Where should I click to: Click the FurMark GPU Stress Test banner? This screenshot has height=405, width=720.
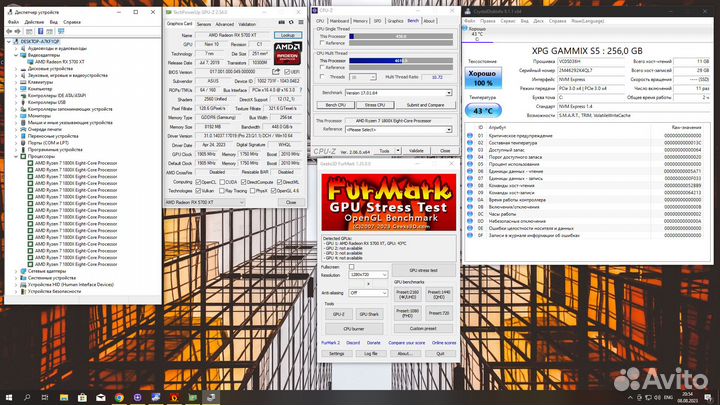coord(388,202)
